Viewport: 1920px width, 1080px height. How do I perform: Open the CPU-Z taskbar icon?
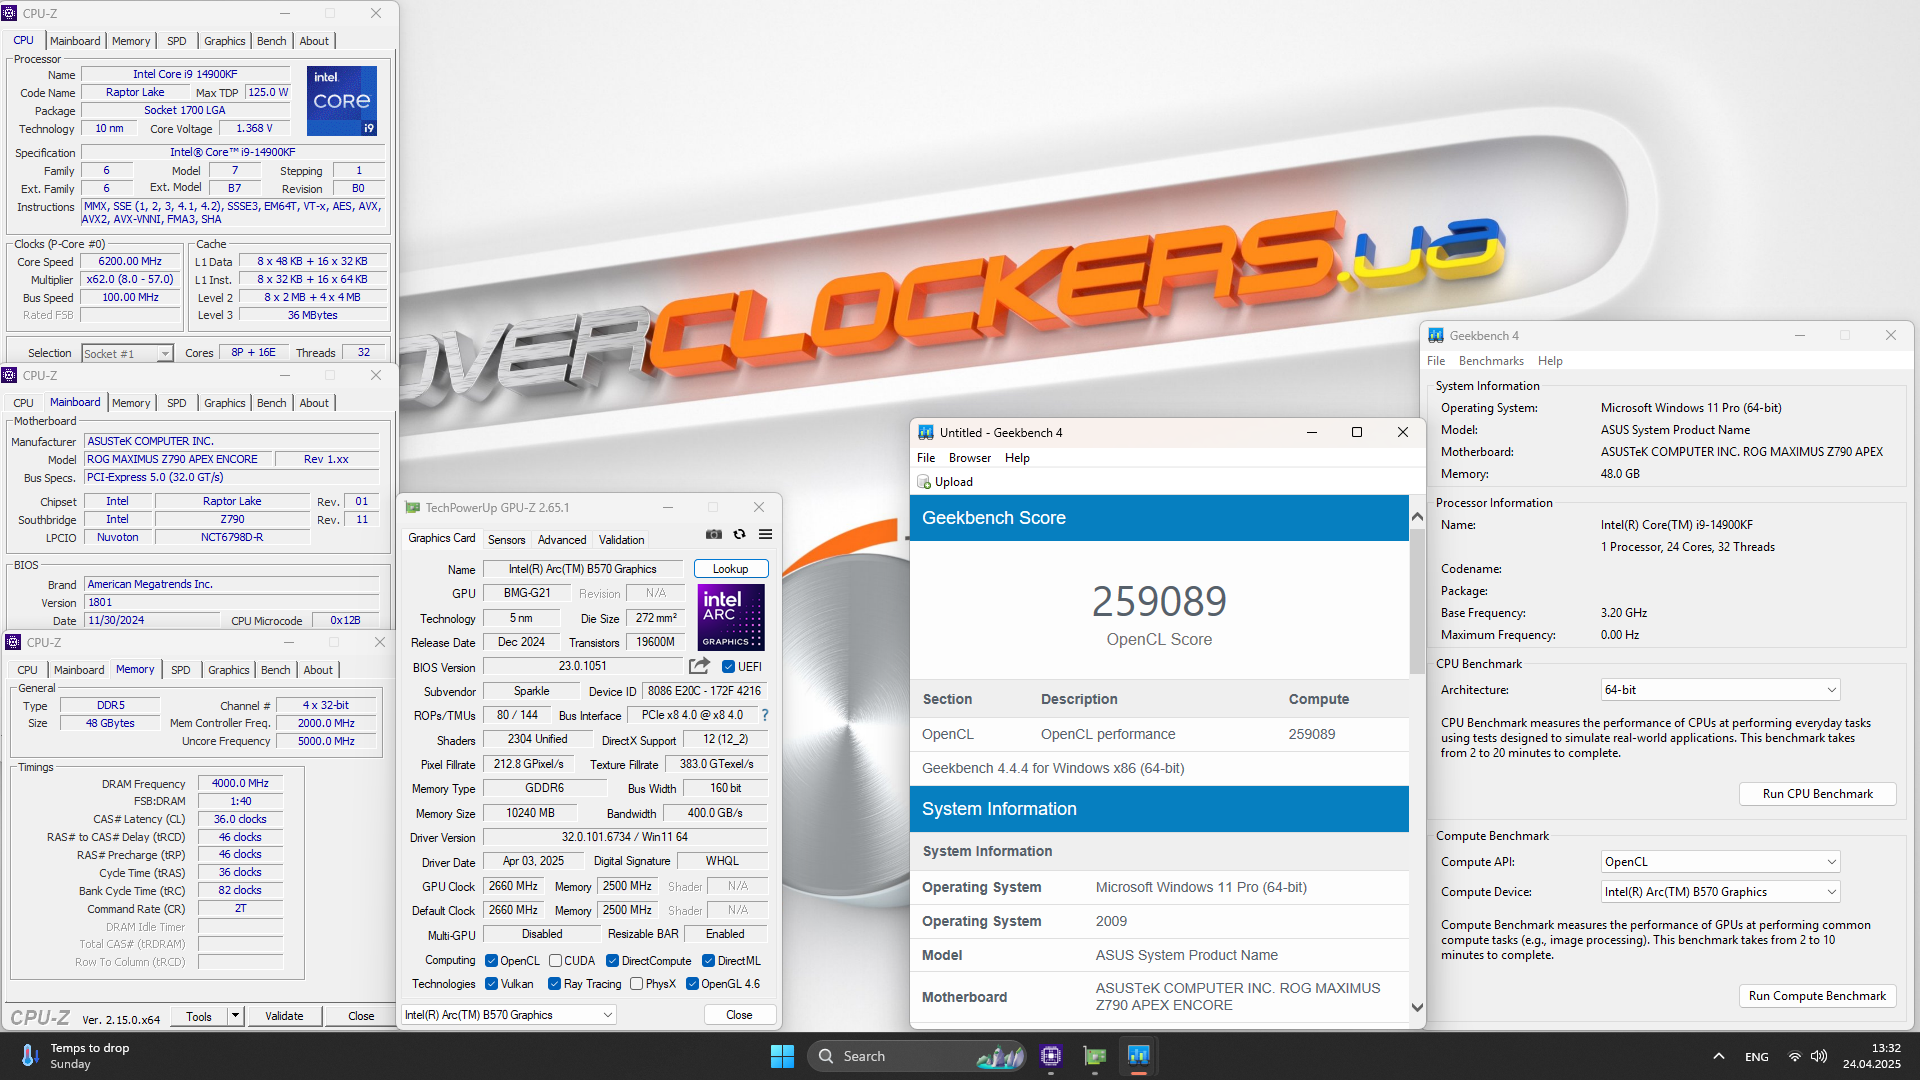click(1051, 1056)
